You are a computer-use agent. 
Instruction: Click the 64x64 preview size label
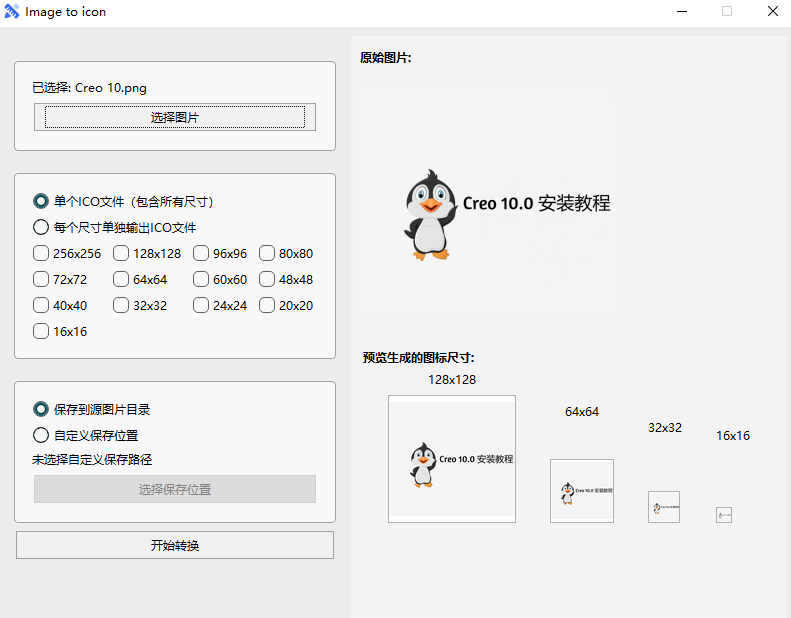(x=582, y=412)
